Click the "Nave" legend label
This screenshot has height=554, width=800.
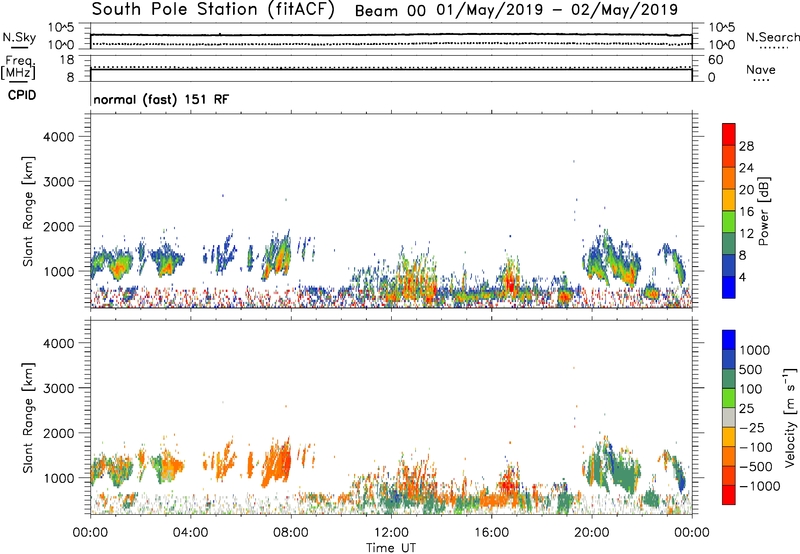[x=761, y=70]
